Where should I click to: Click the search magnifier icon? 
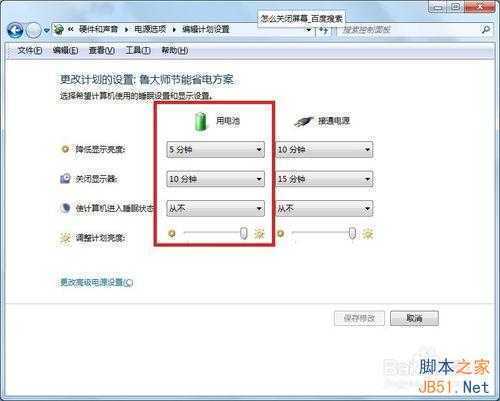pyautogui.click(x=486, y=30)
